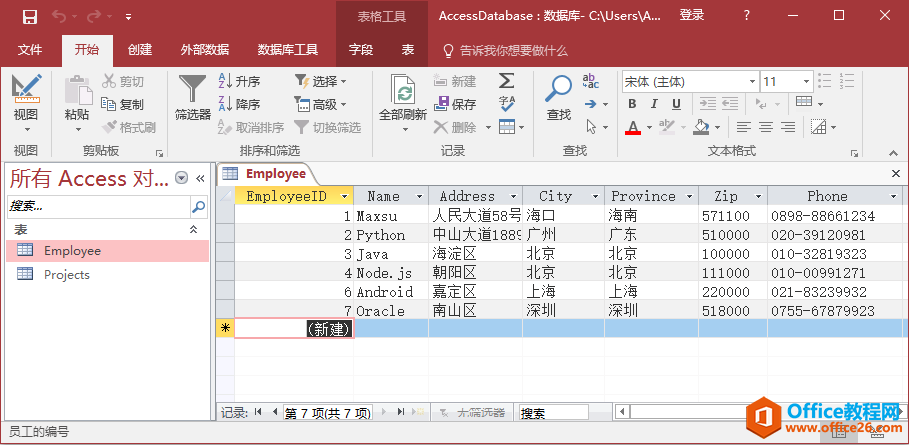Screen dimensions: 909x445
Task: Set align left text alignment
Action: coord(744,127)
